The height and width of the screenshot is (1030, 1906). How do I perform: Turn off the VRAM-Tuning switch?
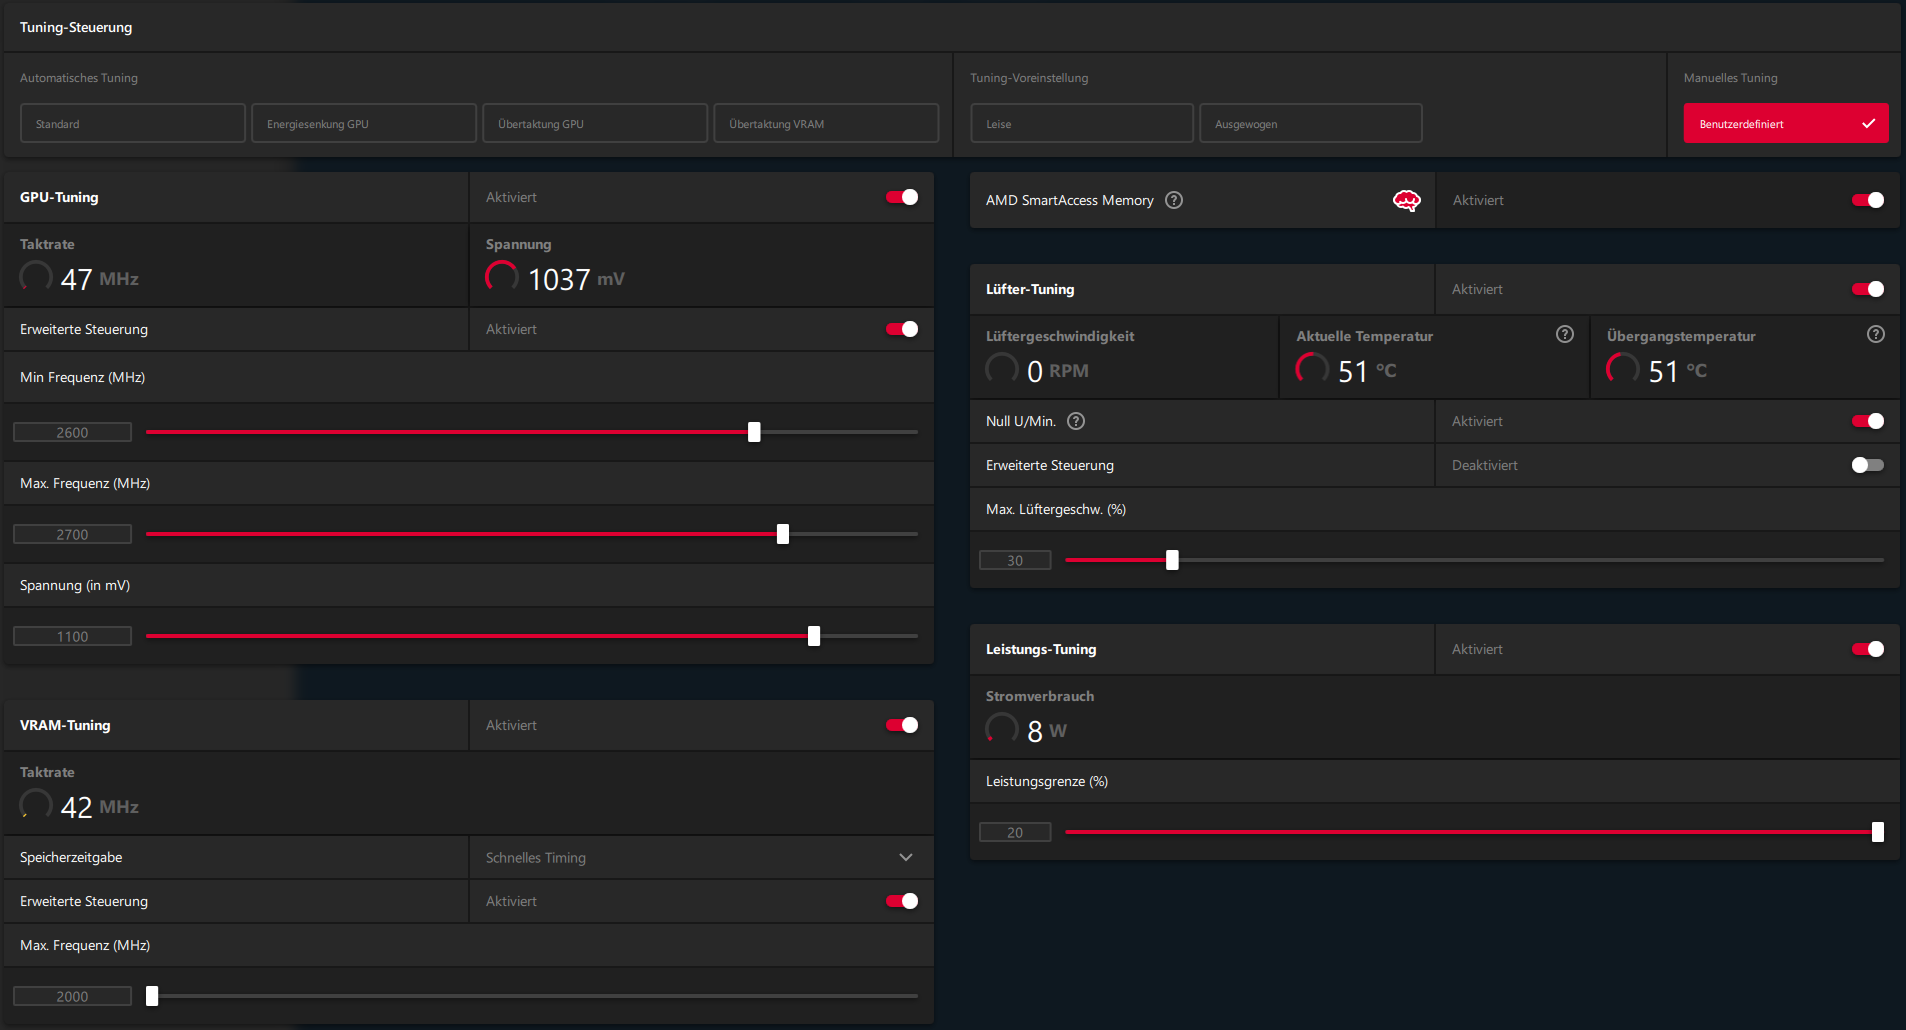click(x=902, y=725)
